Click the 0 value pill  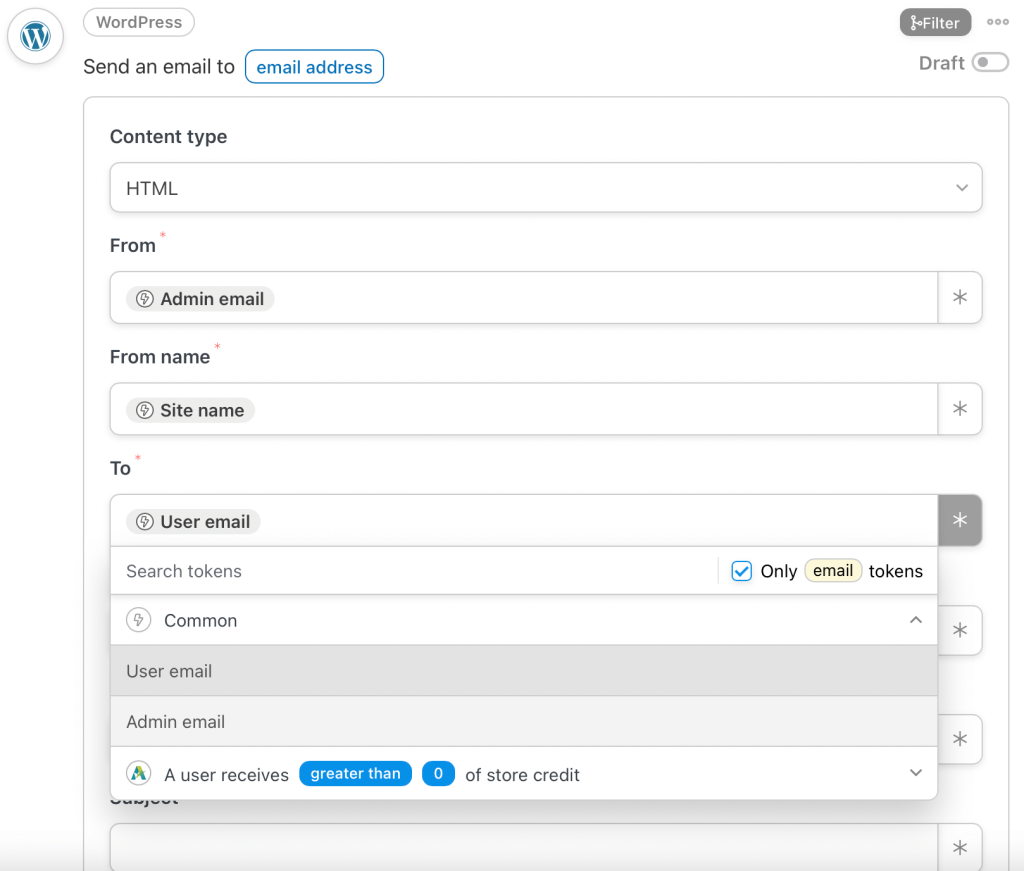[438, 774]
